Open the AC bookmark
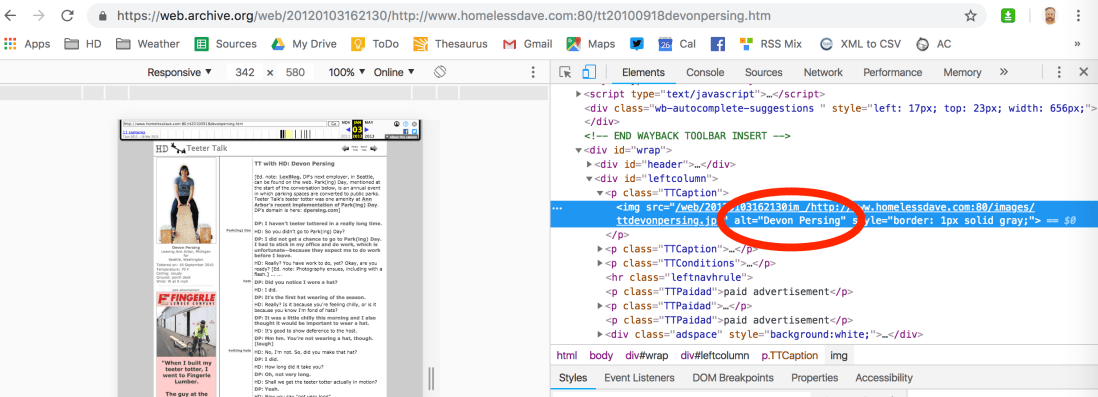 (x=933, y=44)
